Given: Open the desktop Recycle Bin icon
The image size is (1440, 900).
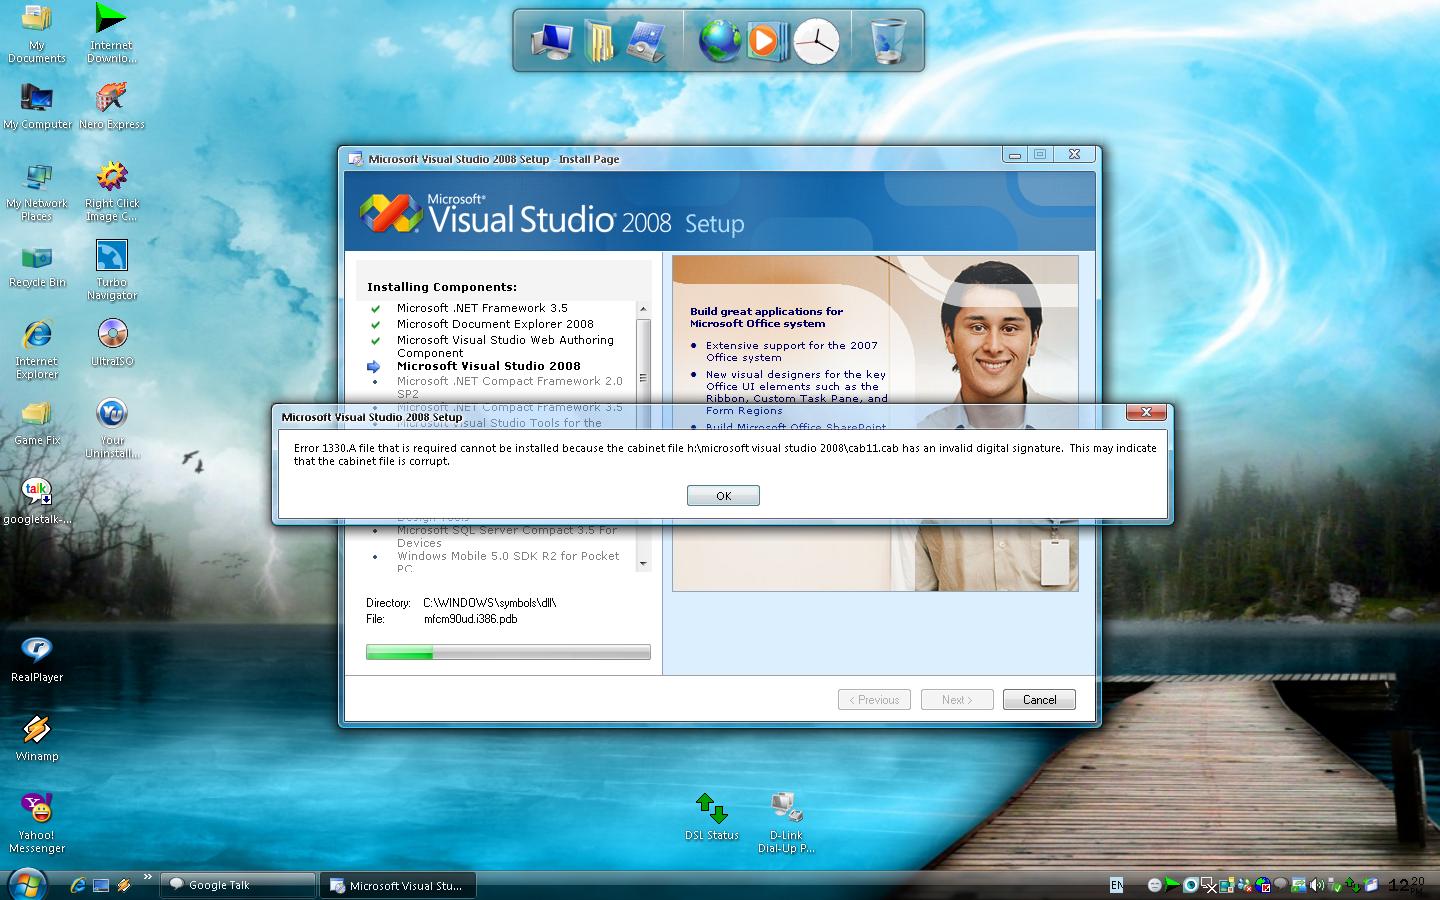Looking at the screenshot, I should [37, 267].
